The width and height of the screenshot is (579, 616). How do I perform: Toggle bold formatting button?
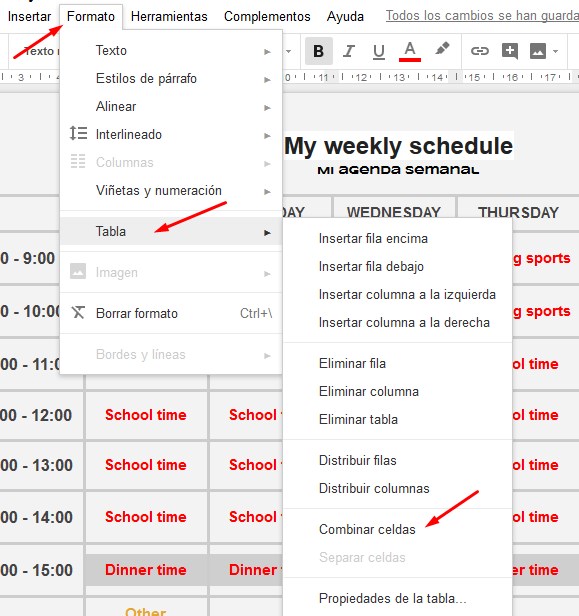(x=319, y=51)
